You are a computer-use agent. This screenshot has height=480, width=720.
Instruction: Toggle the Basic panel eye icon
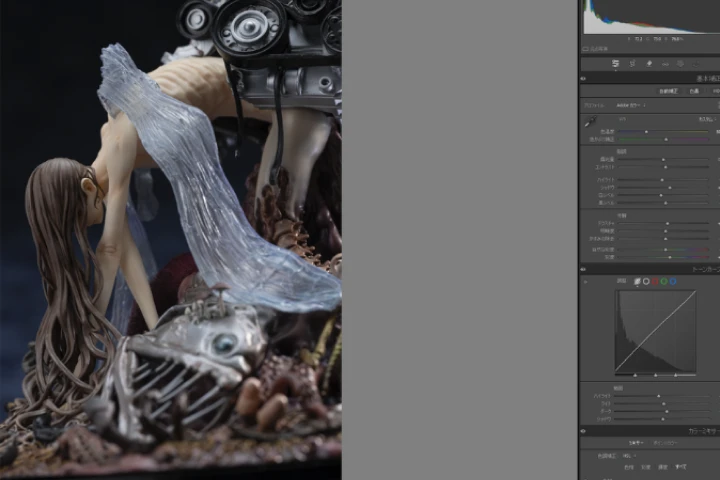(583, 79)
